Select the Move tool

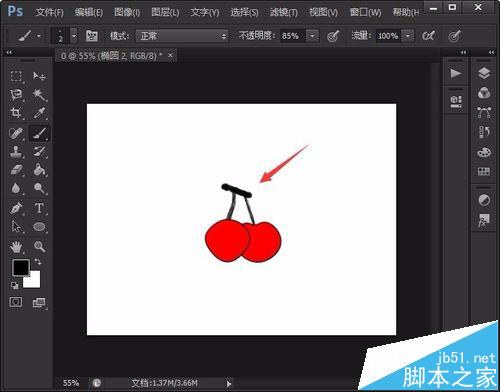point(39,76)
